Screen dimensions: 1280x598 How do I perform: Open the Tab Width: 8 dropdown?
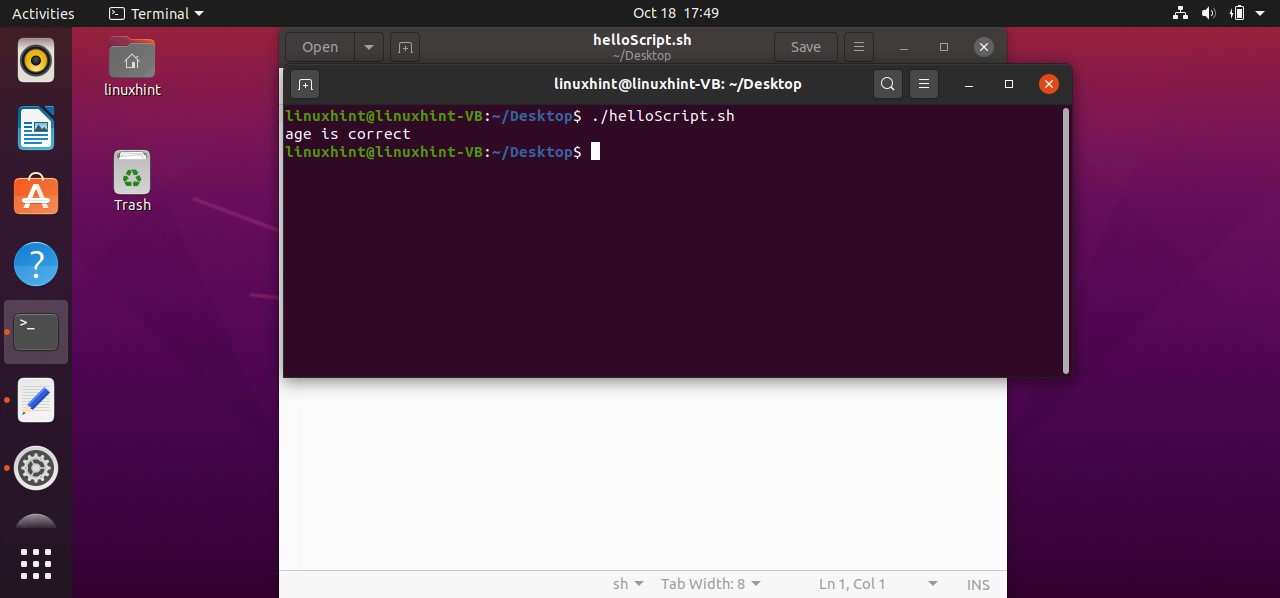tap(710, 584)
